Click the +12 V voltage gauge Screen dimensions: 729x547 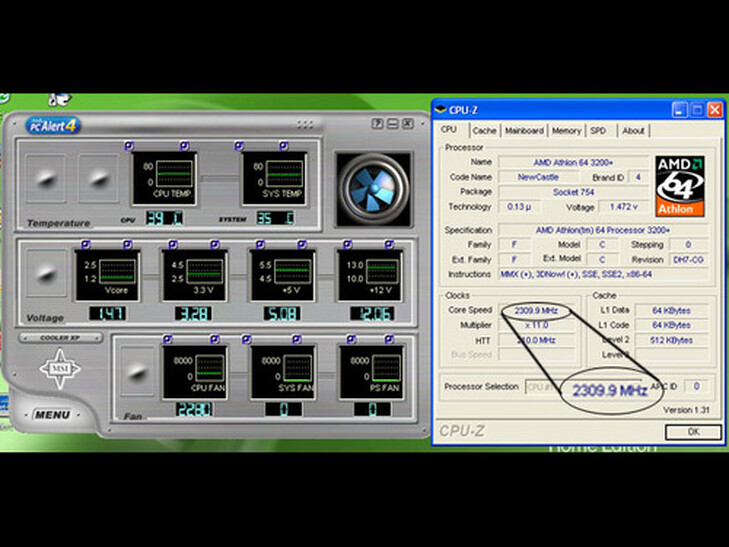tap(370, 276)
